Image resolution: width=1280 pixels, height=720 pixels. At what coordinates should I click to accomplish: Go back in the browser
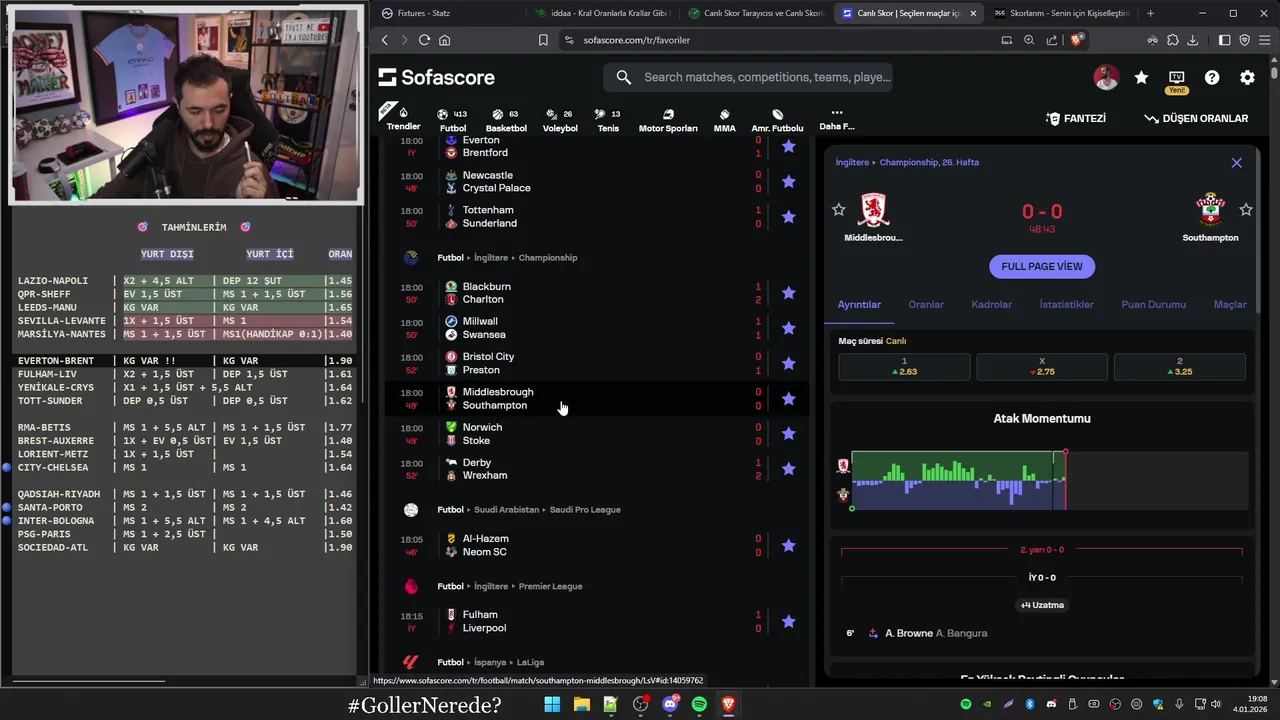(385, 40)
